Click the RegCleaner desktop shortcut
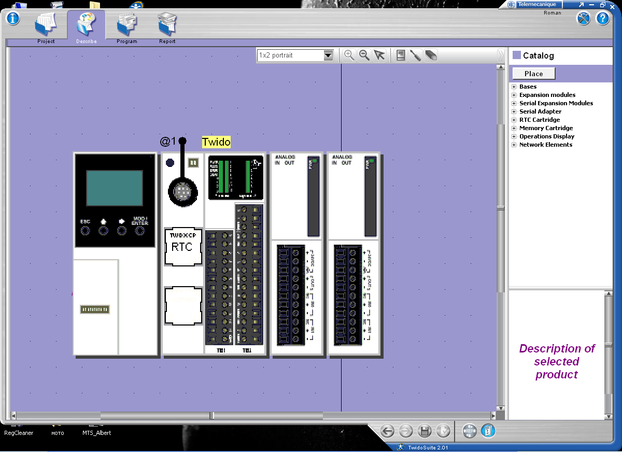 tap(19, 433)
